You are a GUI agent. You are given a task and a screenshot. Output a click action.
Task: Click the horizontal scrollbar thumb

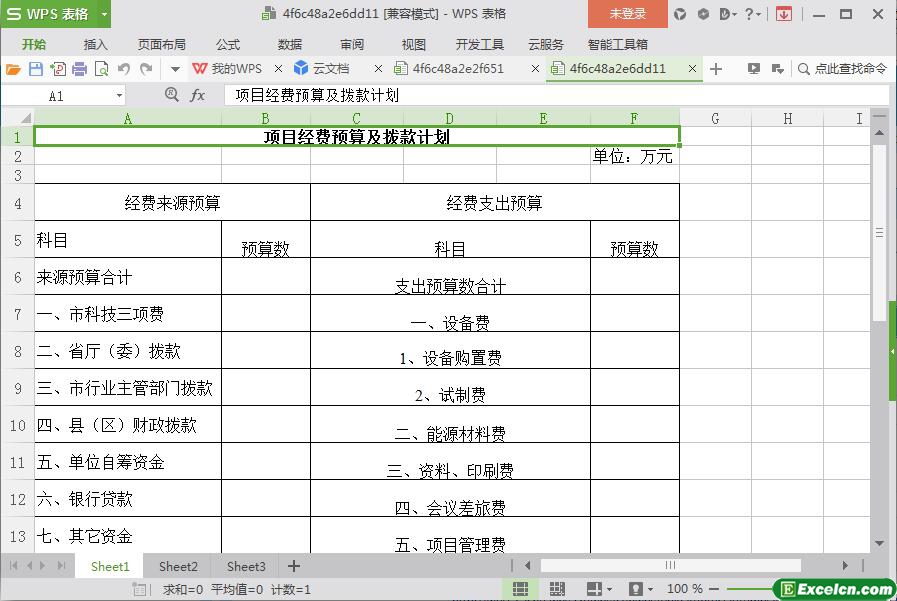coord(670,566)
